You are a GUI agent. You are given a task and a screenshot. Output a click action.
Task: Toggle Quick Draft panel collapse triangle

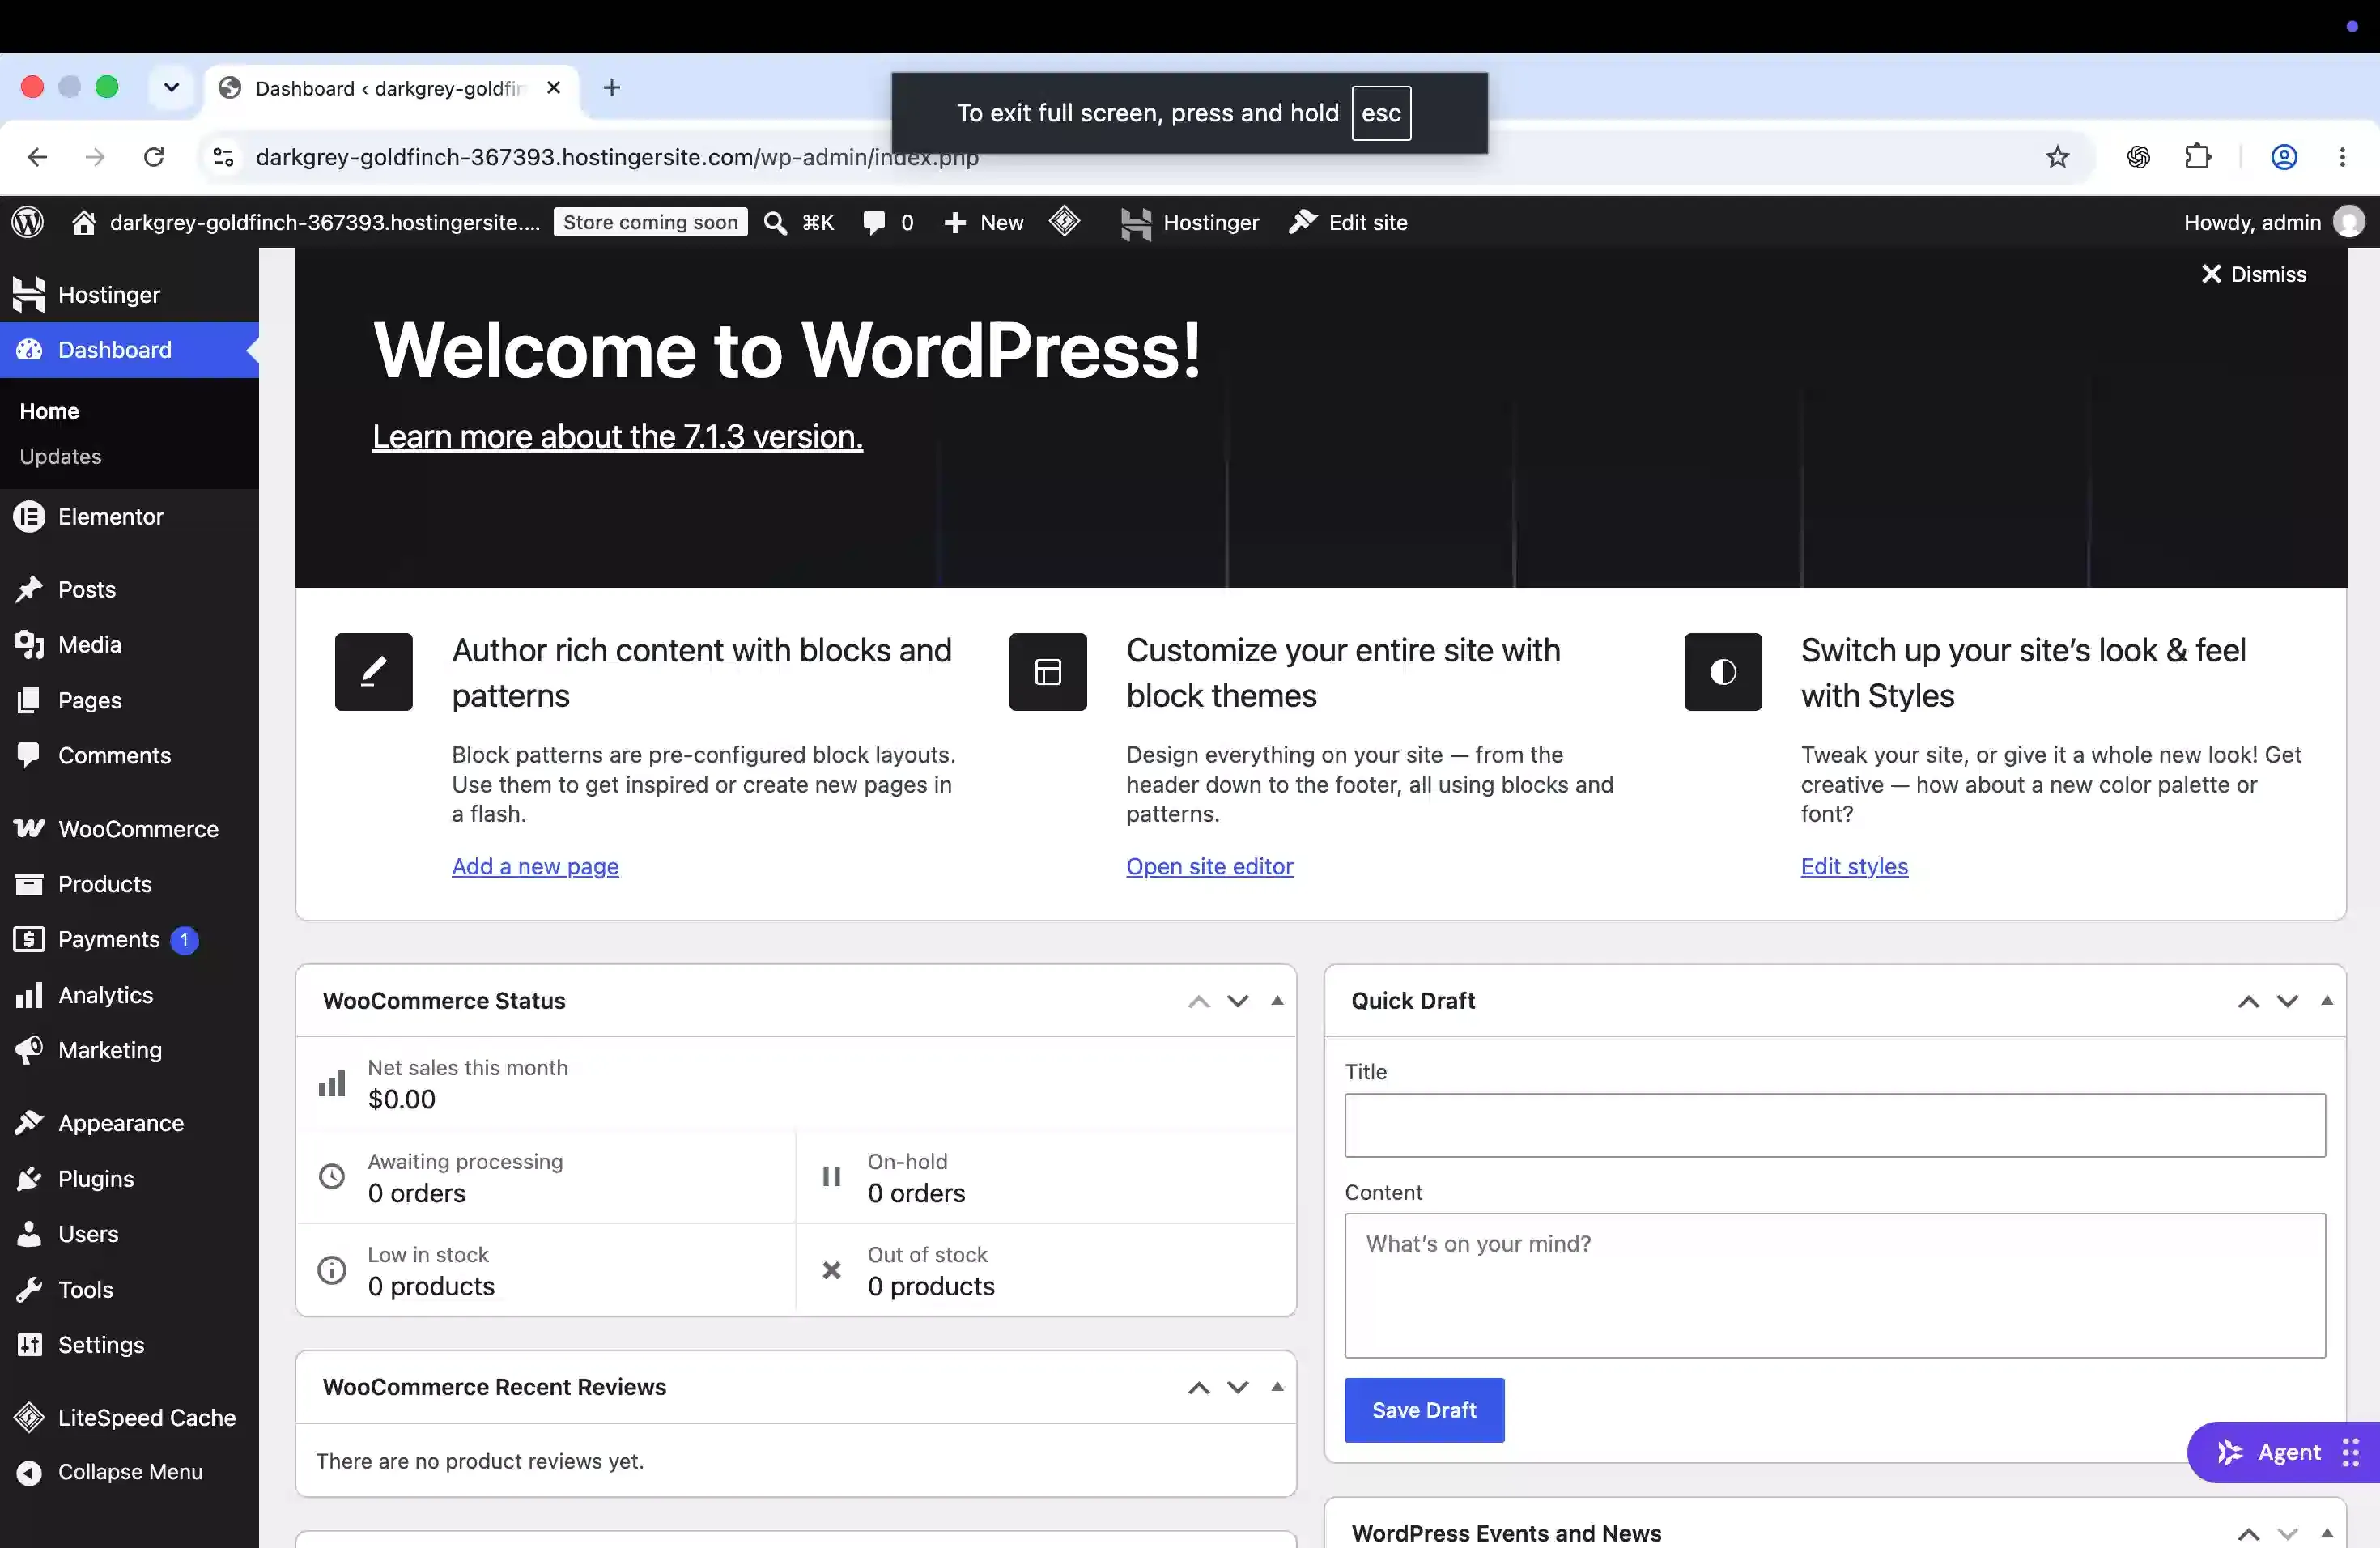(x=2327, y=1000)
